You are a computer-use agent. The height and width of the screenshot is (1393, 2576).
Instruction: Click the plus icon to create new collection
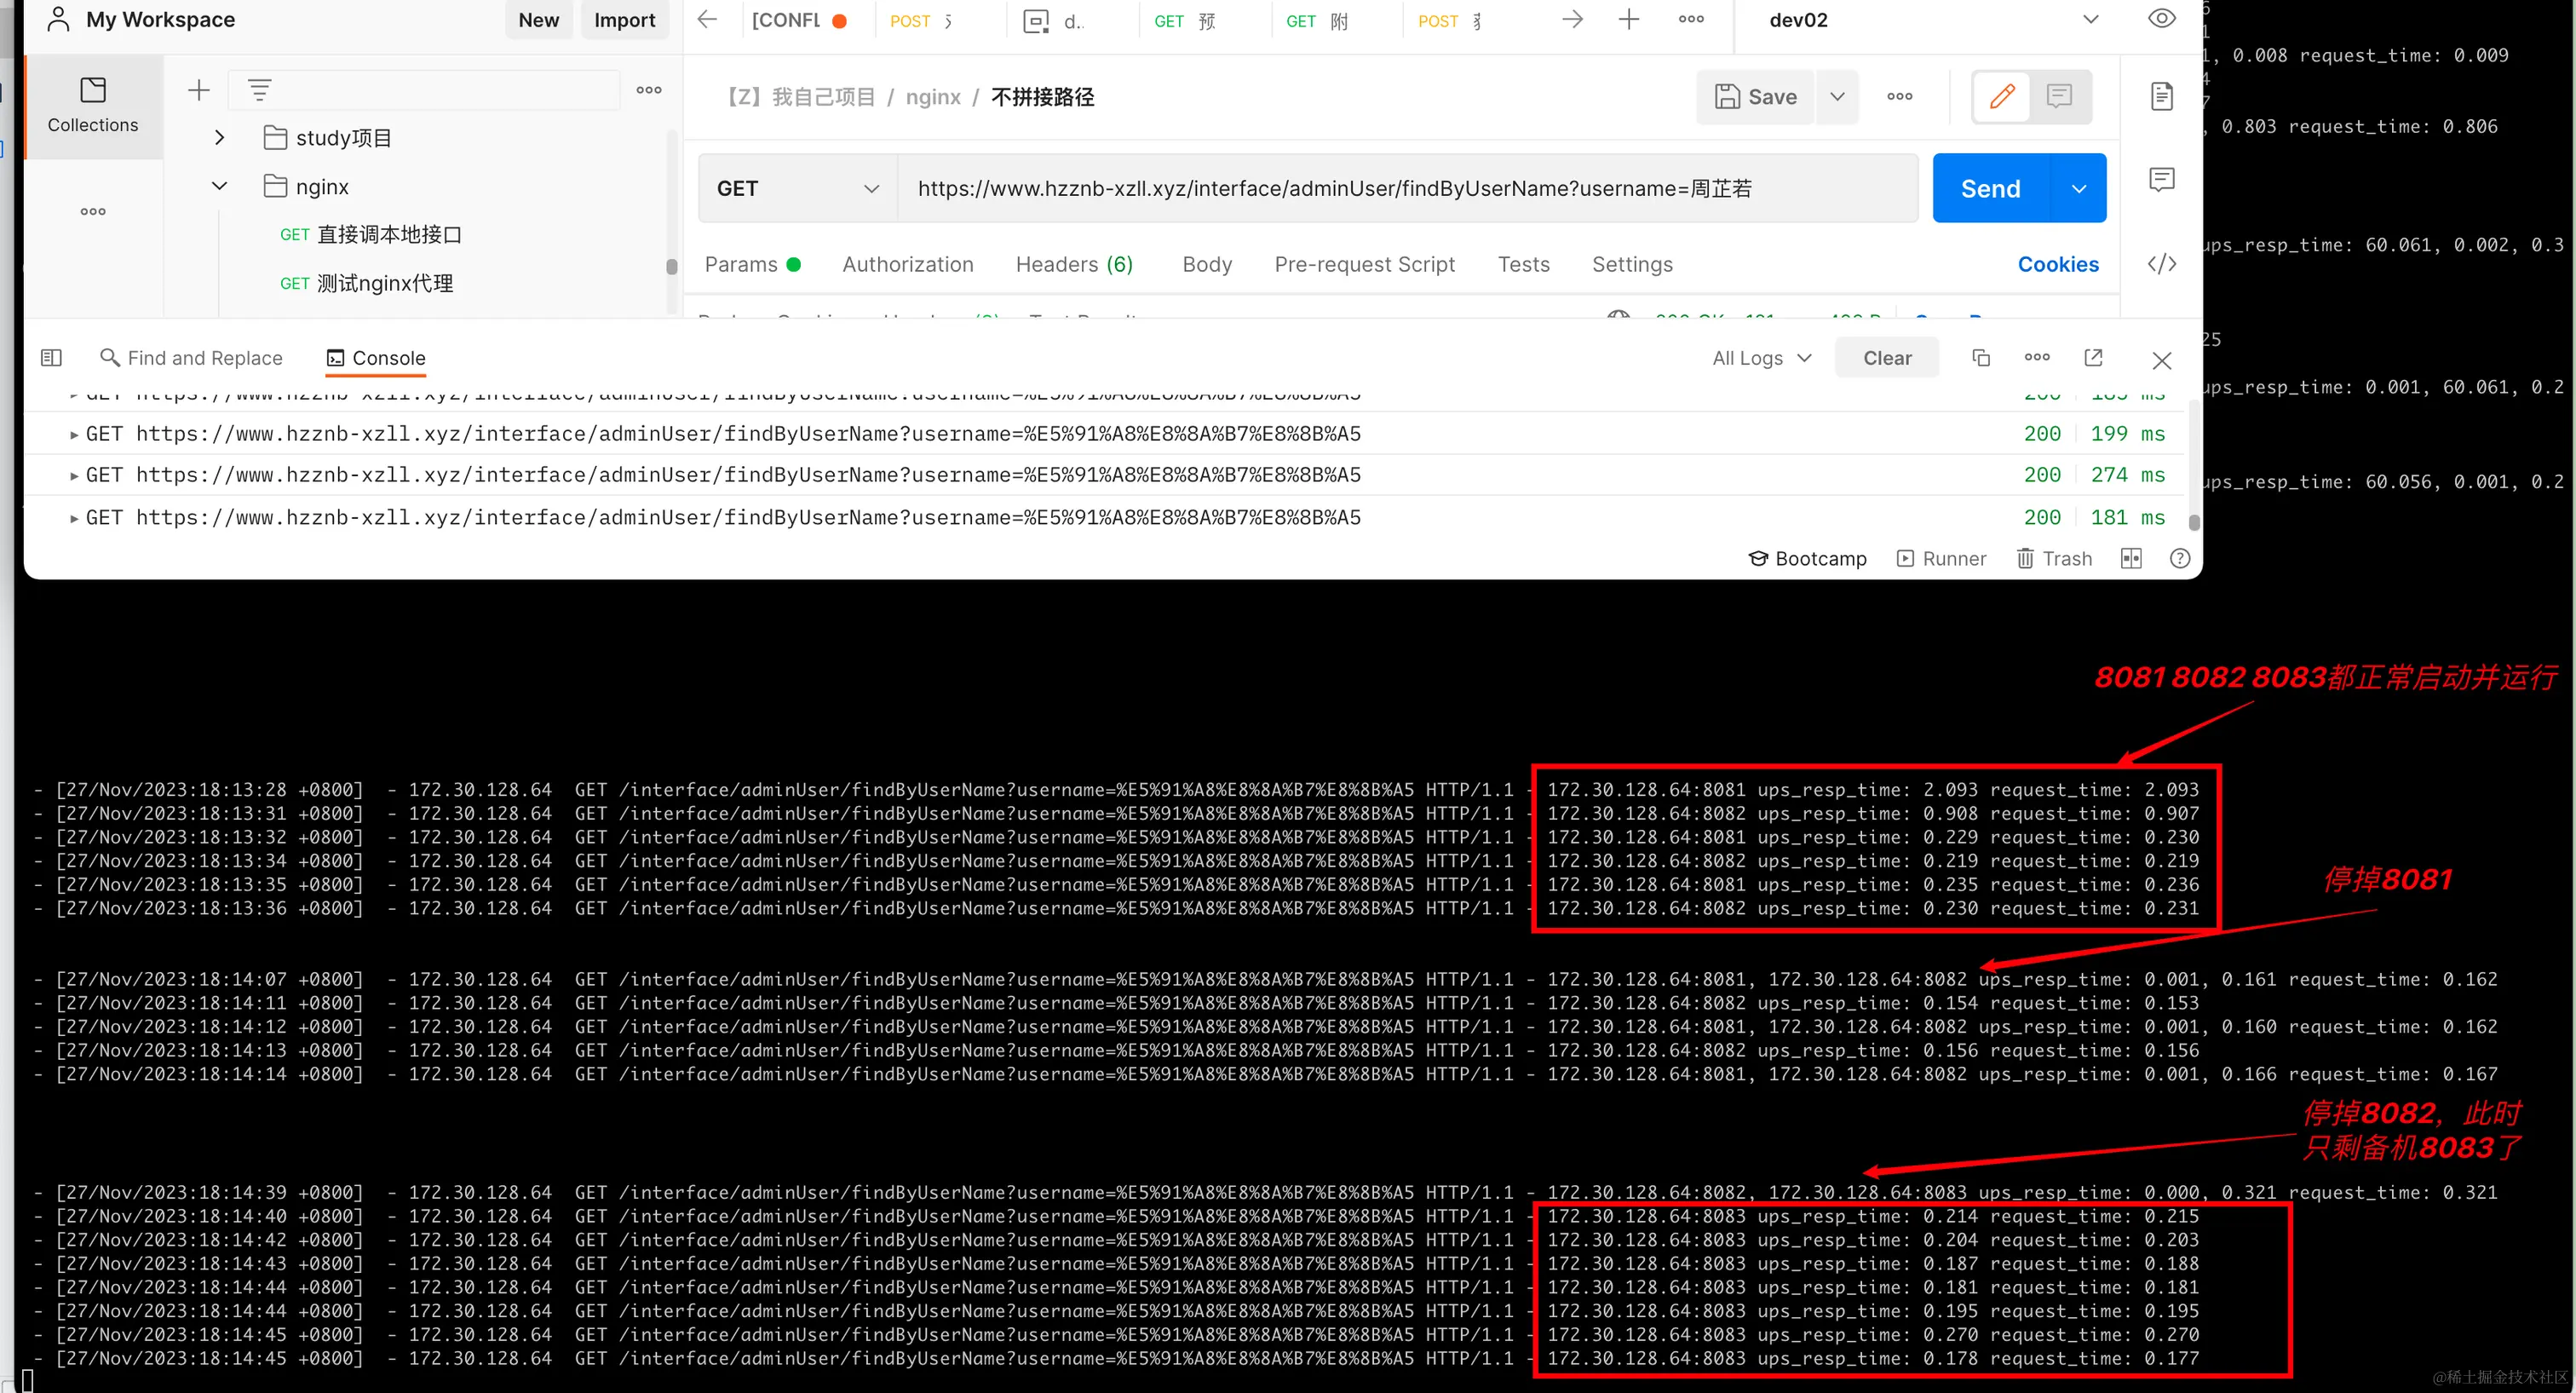coord(199,90)
